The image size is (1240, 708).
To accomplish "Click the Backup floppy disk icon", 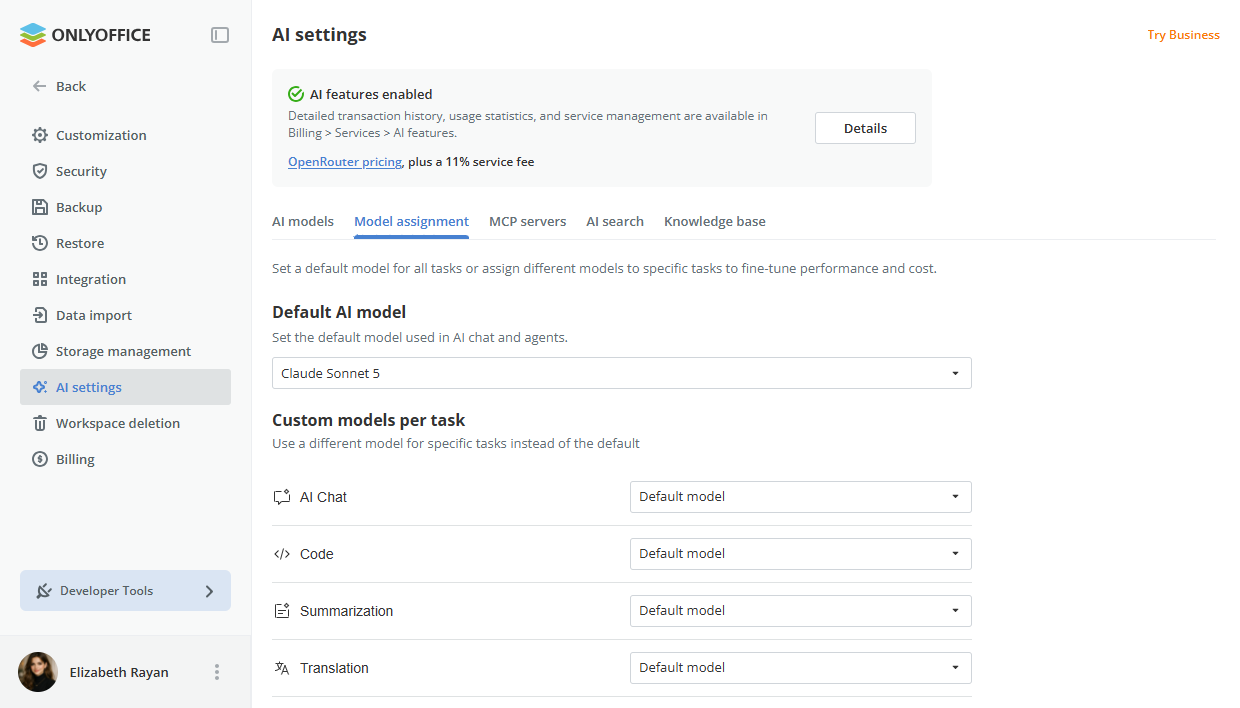I will (40, 207).
